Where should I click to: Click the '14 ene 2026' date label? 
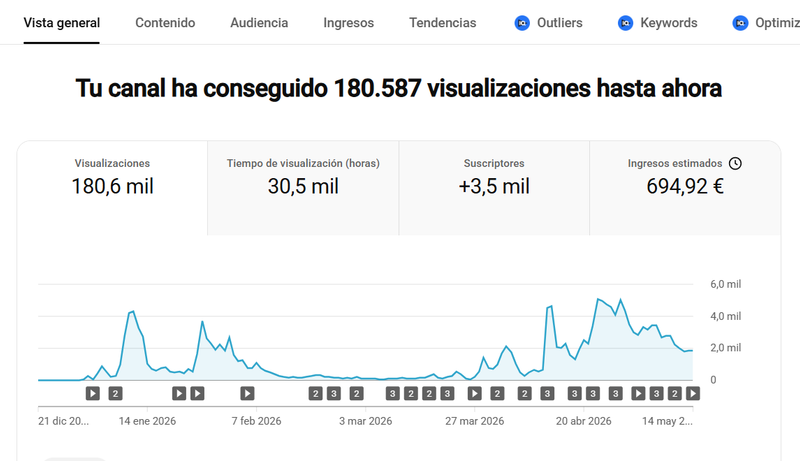[x=147, y=421]
